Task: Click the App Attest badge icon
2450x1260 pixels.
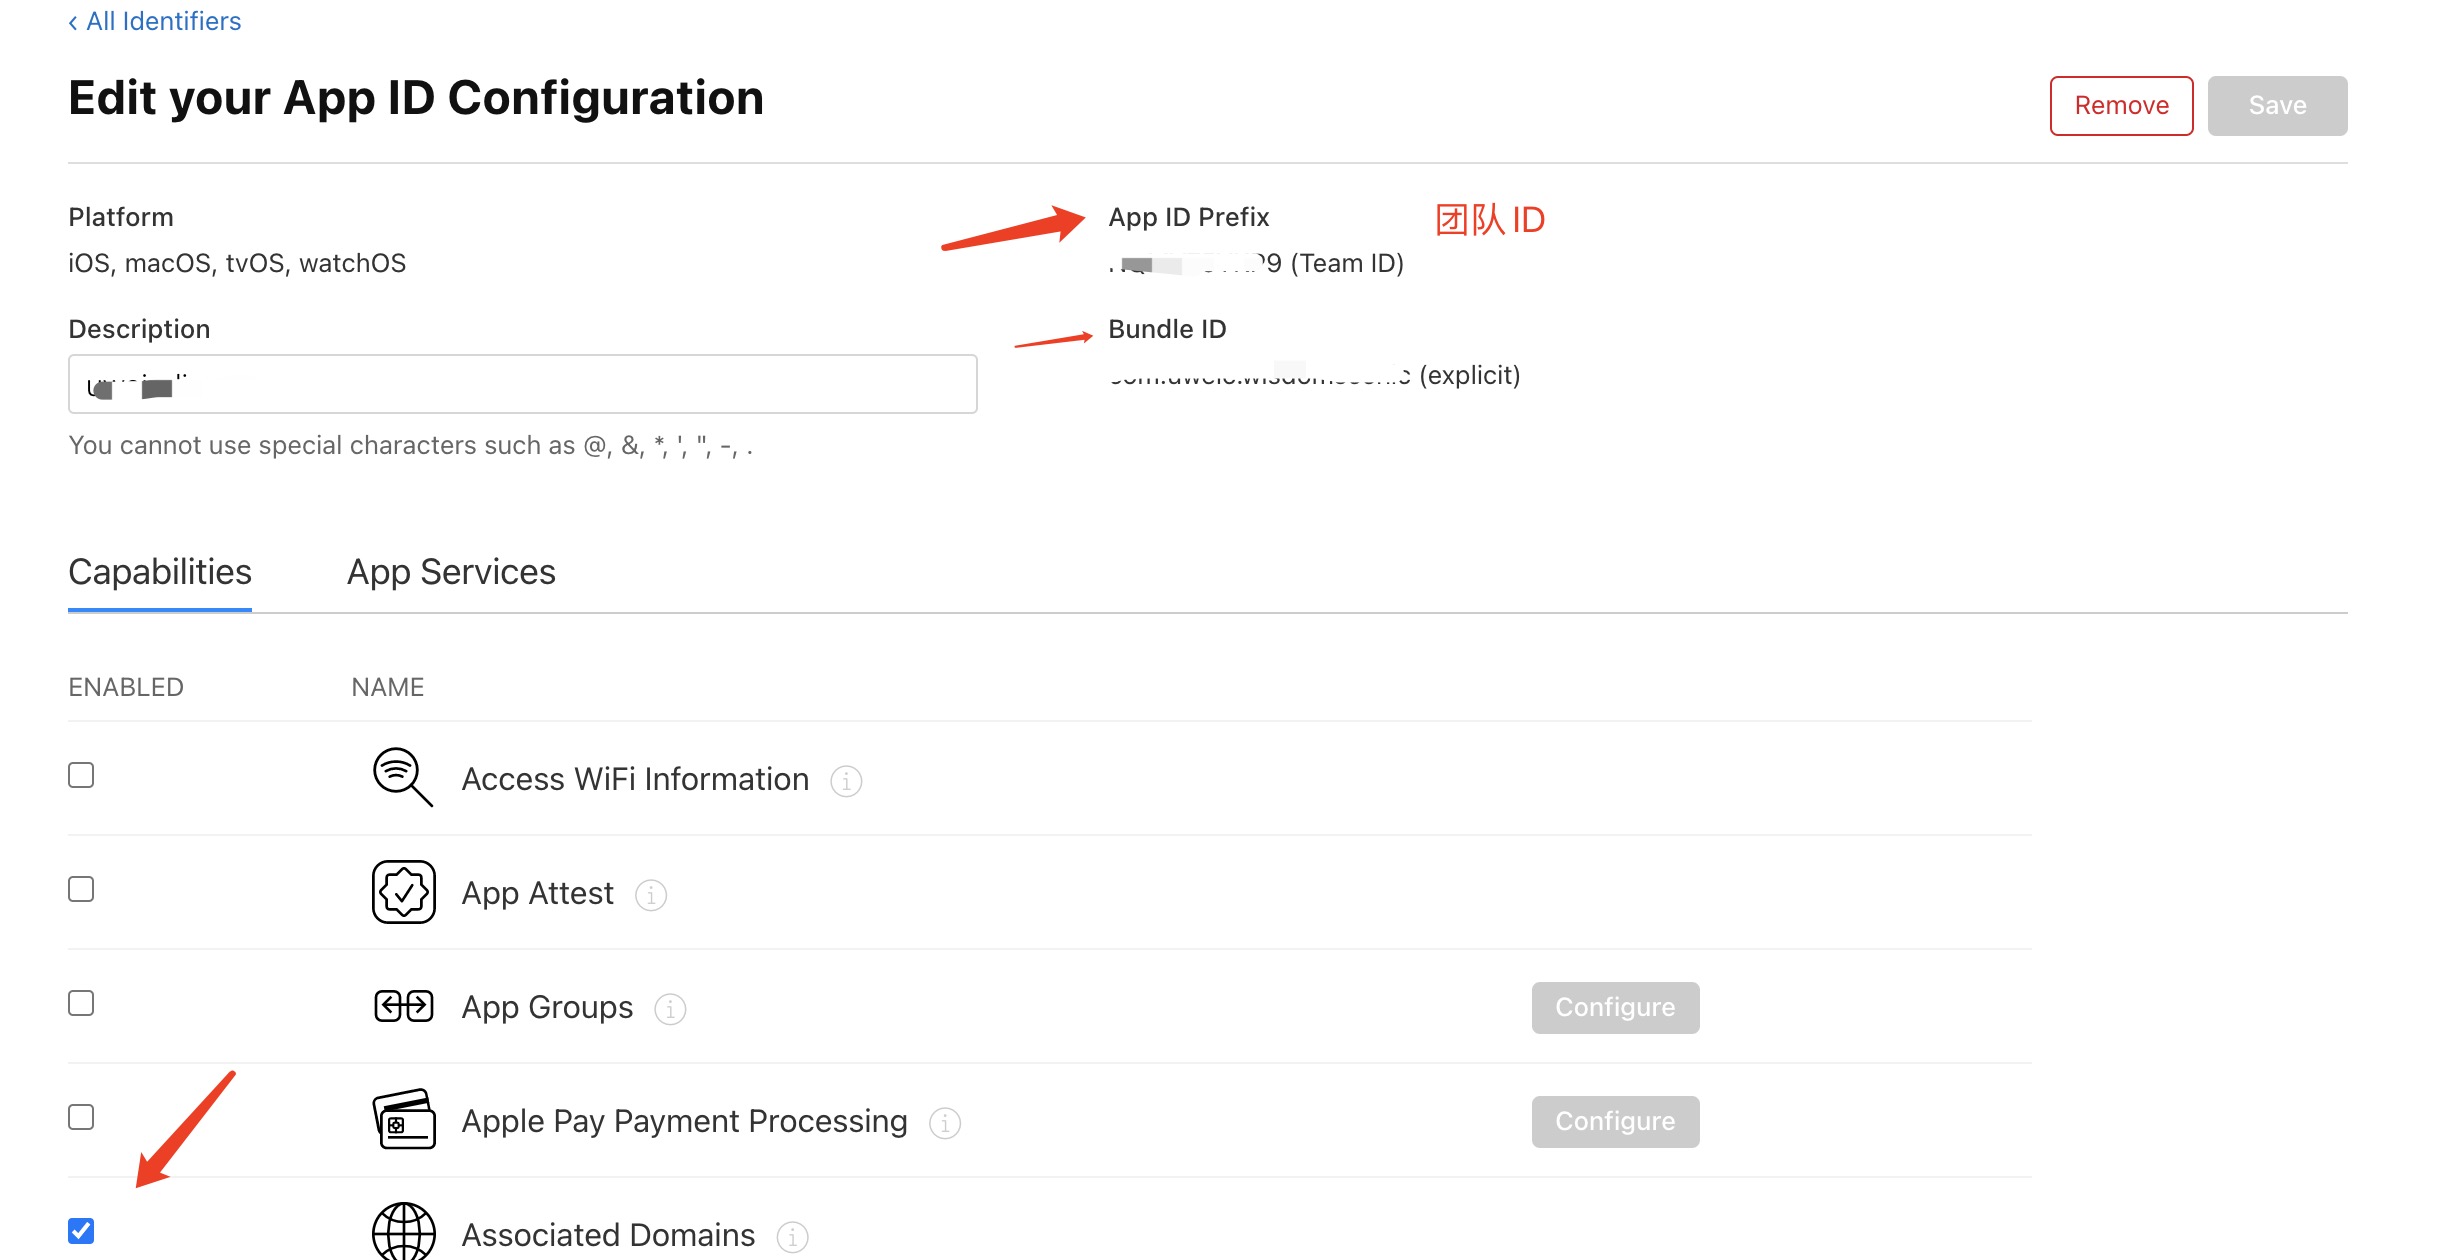Action: pos(403,892)
